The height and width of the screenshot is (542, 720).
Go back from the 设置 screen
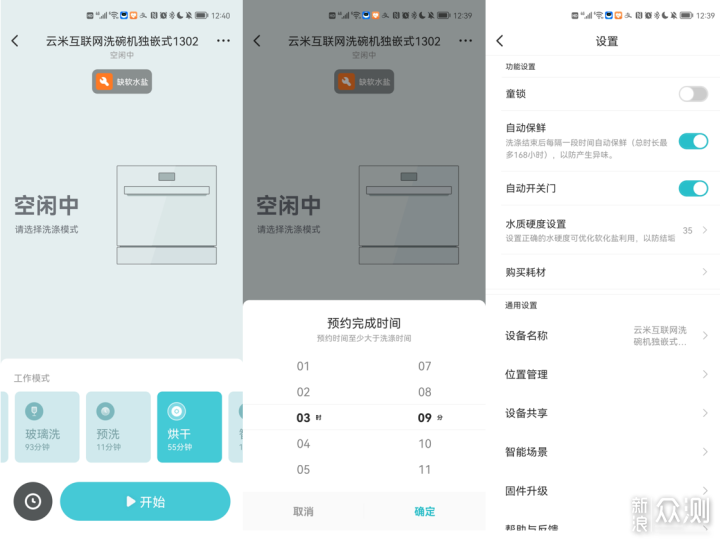click(500, 41)
